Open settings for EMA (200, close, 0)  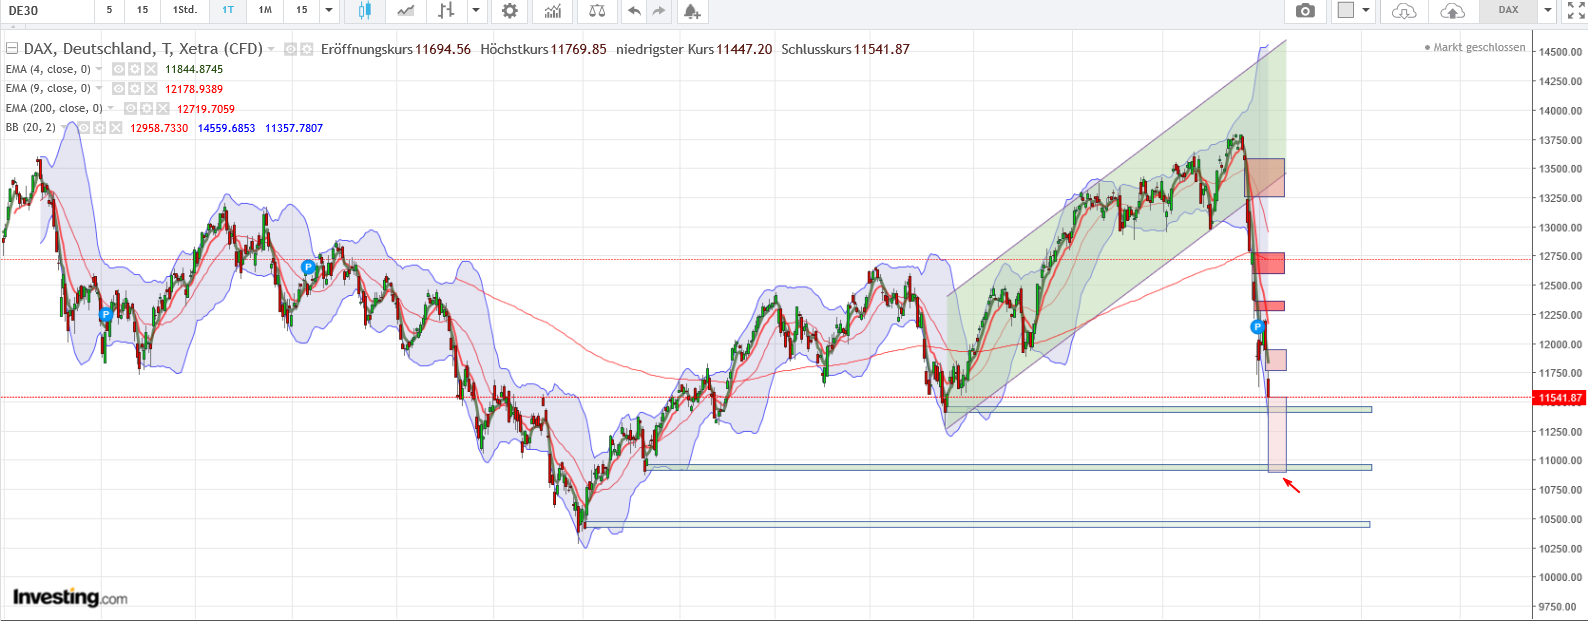tap(147, 108)
